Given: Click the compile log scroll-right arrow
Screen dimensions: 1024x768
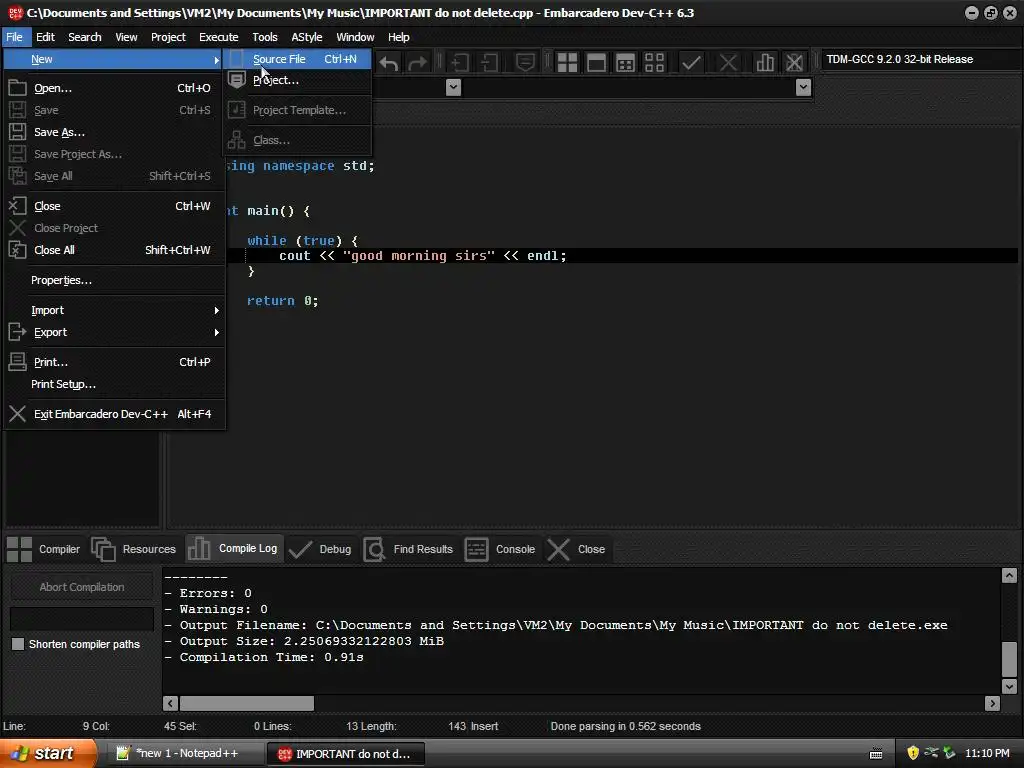Looking at the screenshot, I should point(993,703).
